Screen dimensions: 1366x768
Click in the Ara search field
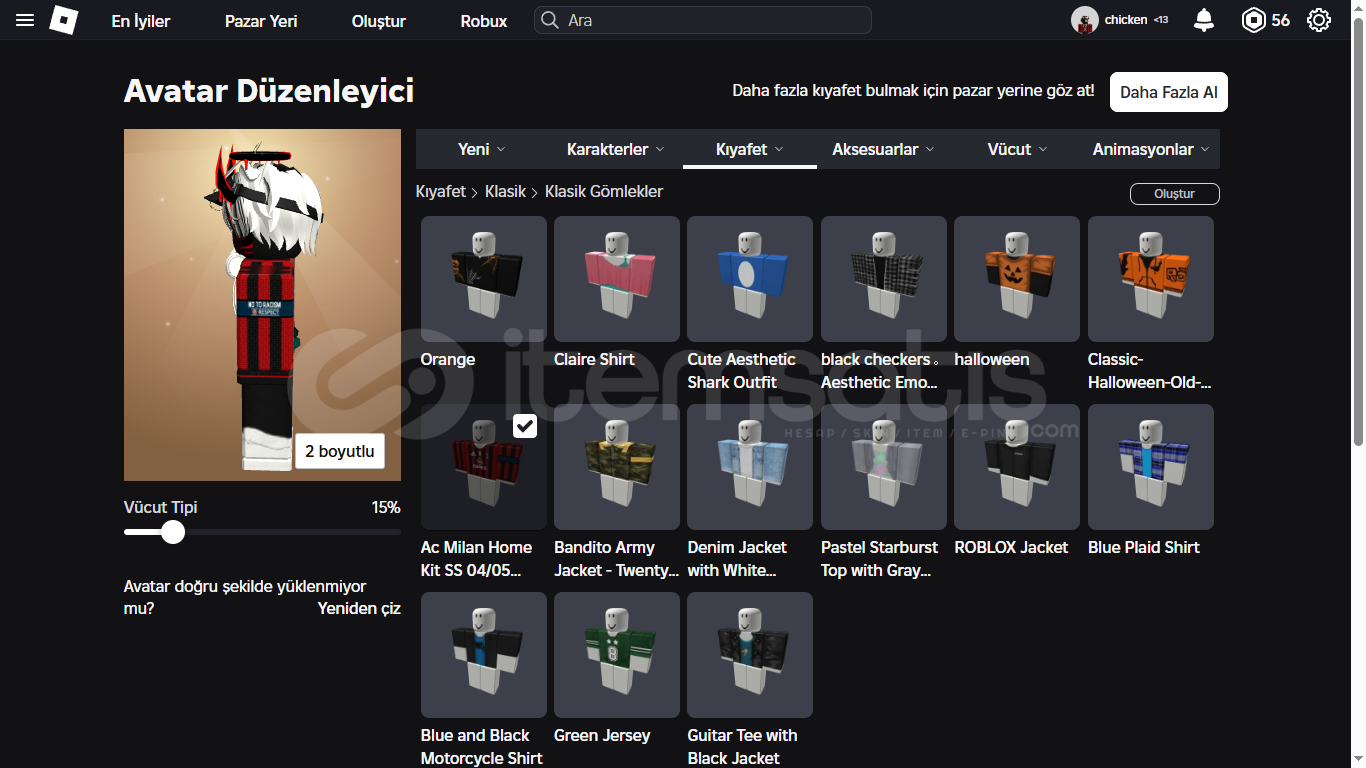point(702,20)
